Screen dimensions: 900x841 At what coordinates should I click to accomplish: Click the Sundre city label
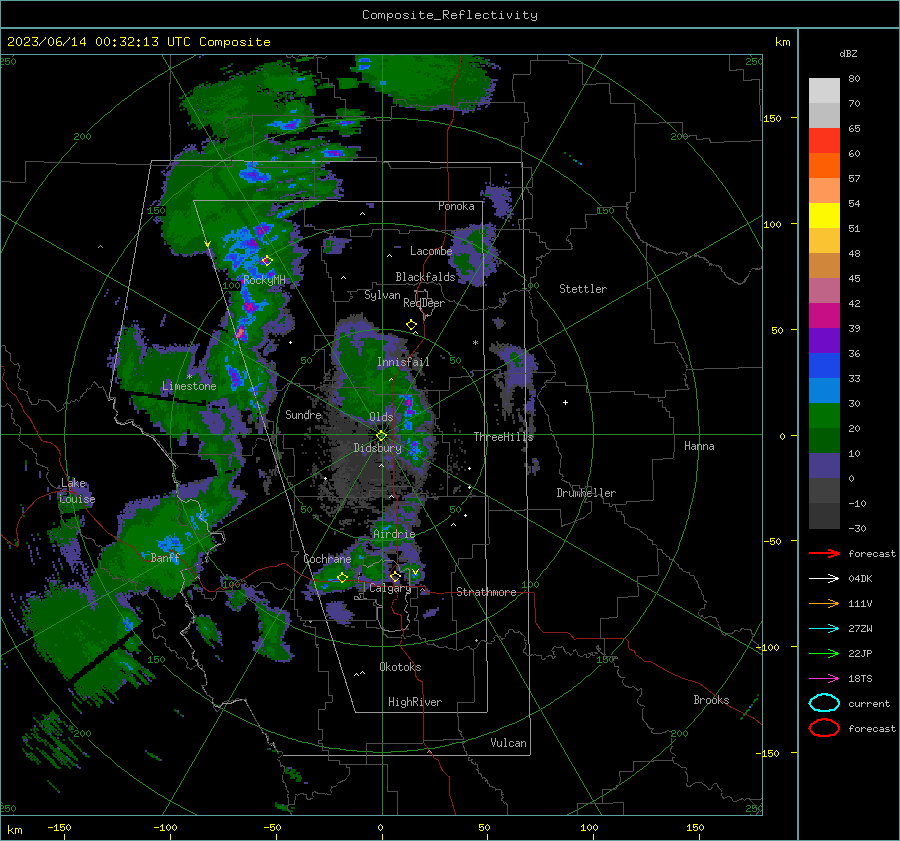pos(303,414)
